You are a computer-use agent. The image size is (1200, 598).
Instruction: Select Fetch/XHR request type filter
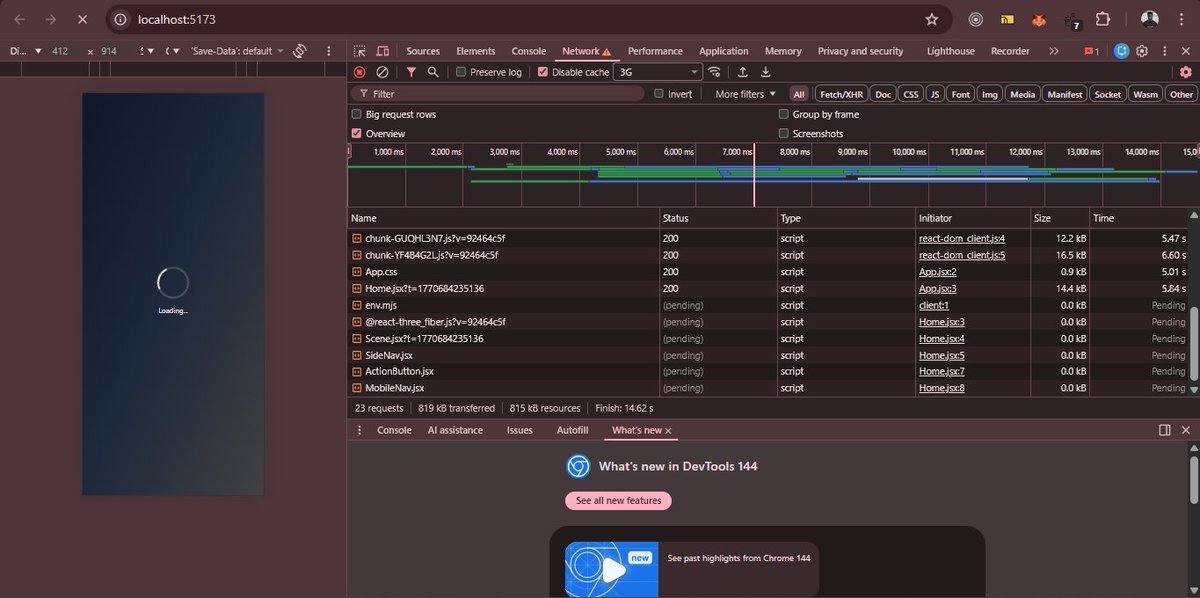(841, 94)
